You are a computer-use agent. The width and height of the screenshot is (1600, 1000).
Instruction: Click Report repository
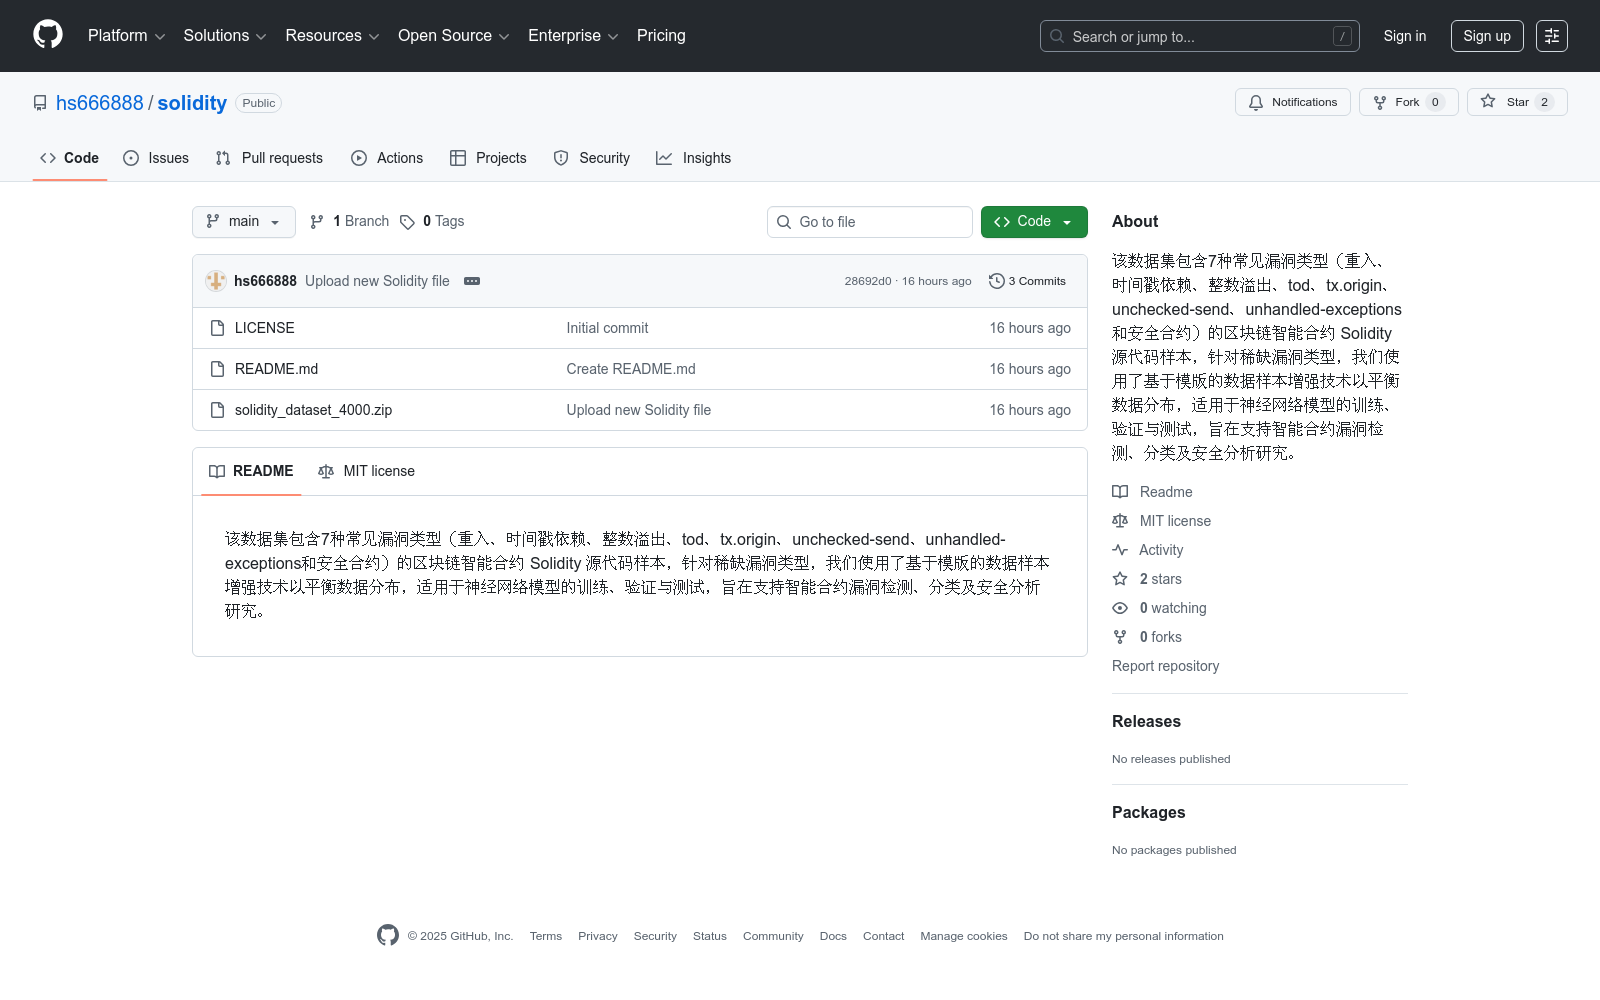click(x=1165, y=666)
